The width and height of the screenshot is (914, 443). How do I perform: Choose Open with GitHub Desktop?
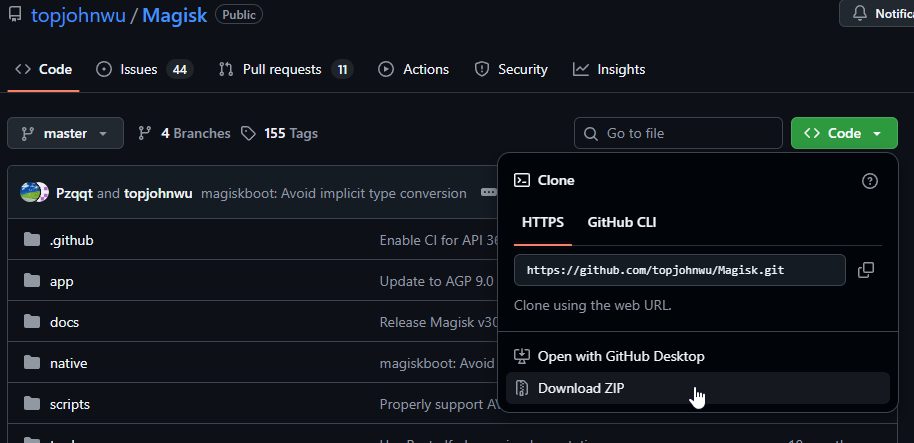698,356
